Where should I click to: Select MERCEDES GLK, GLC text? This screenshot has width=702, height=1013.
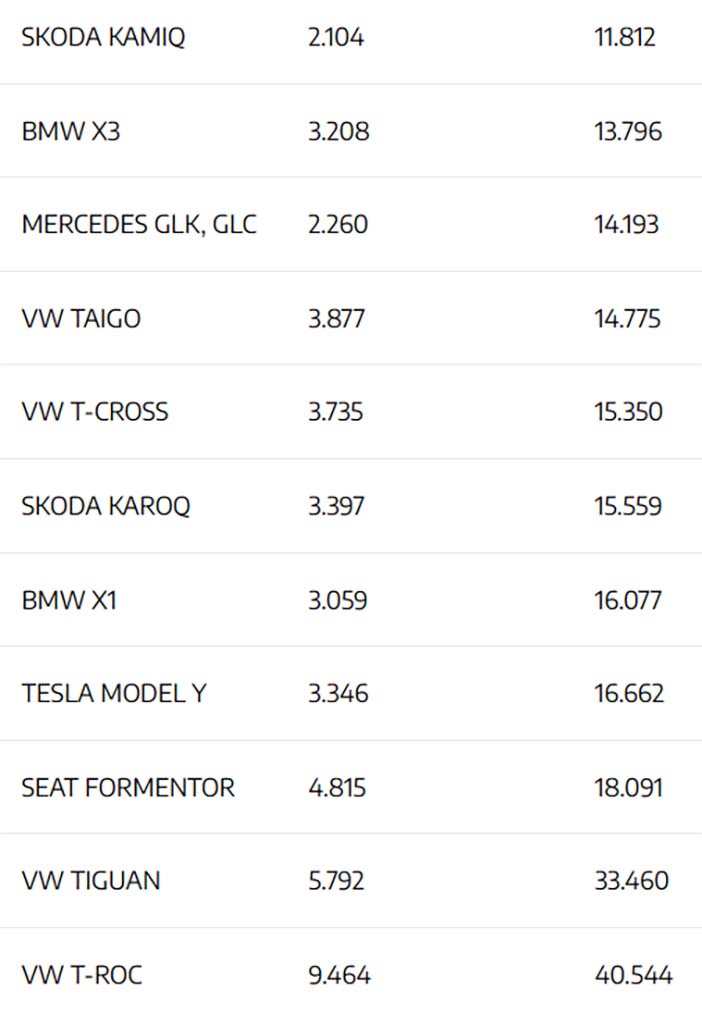point(139,225)
